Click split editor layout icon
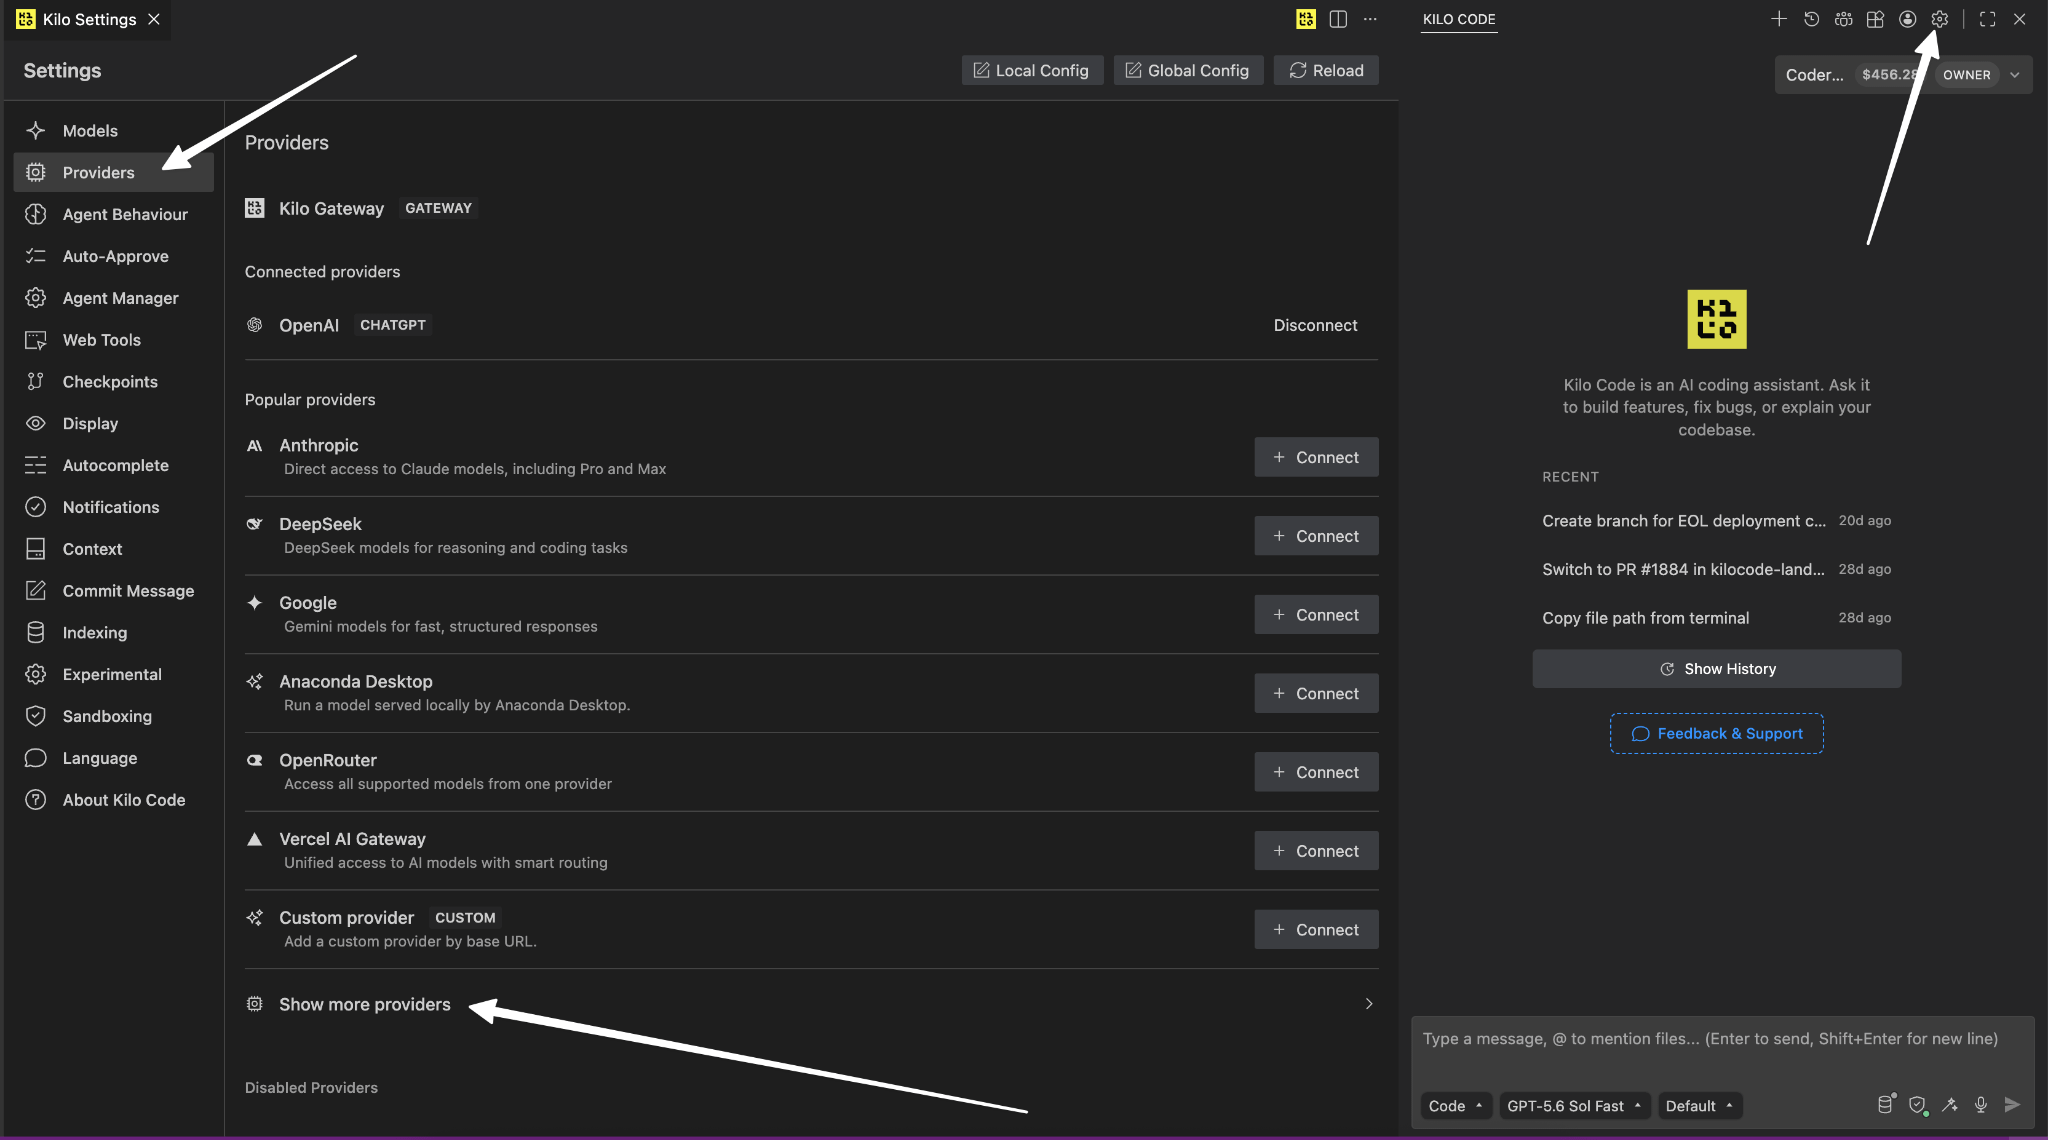This screenshot has width=2048, height=1140. tap(1338, 19)
